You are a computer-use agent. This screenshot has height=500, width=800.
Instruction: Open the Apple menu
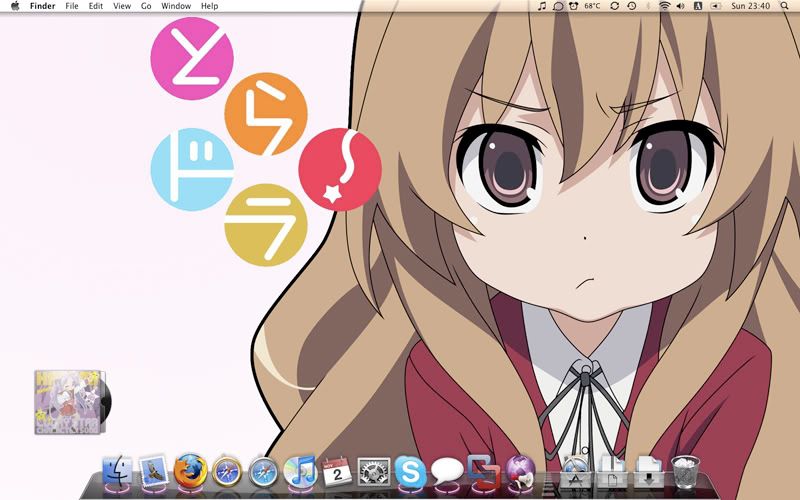click(x=15, y=6)
